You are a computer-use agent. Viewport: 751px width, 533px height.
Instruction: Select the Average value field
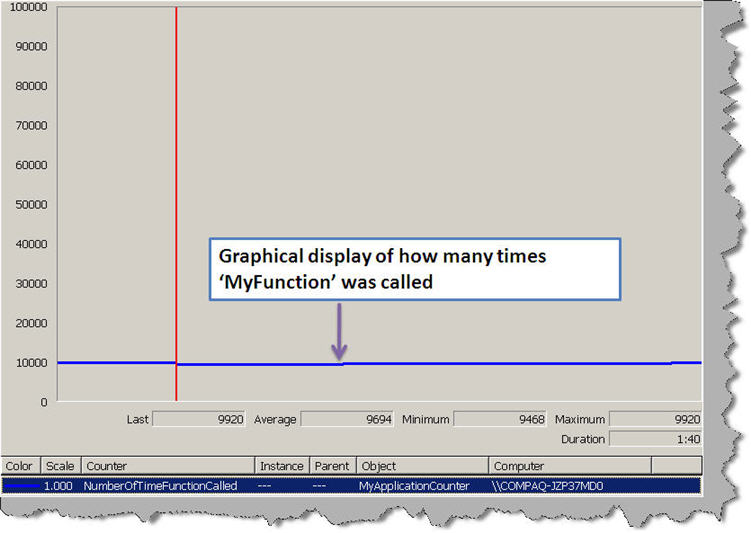348,420
